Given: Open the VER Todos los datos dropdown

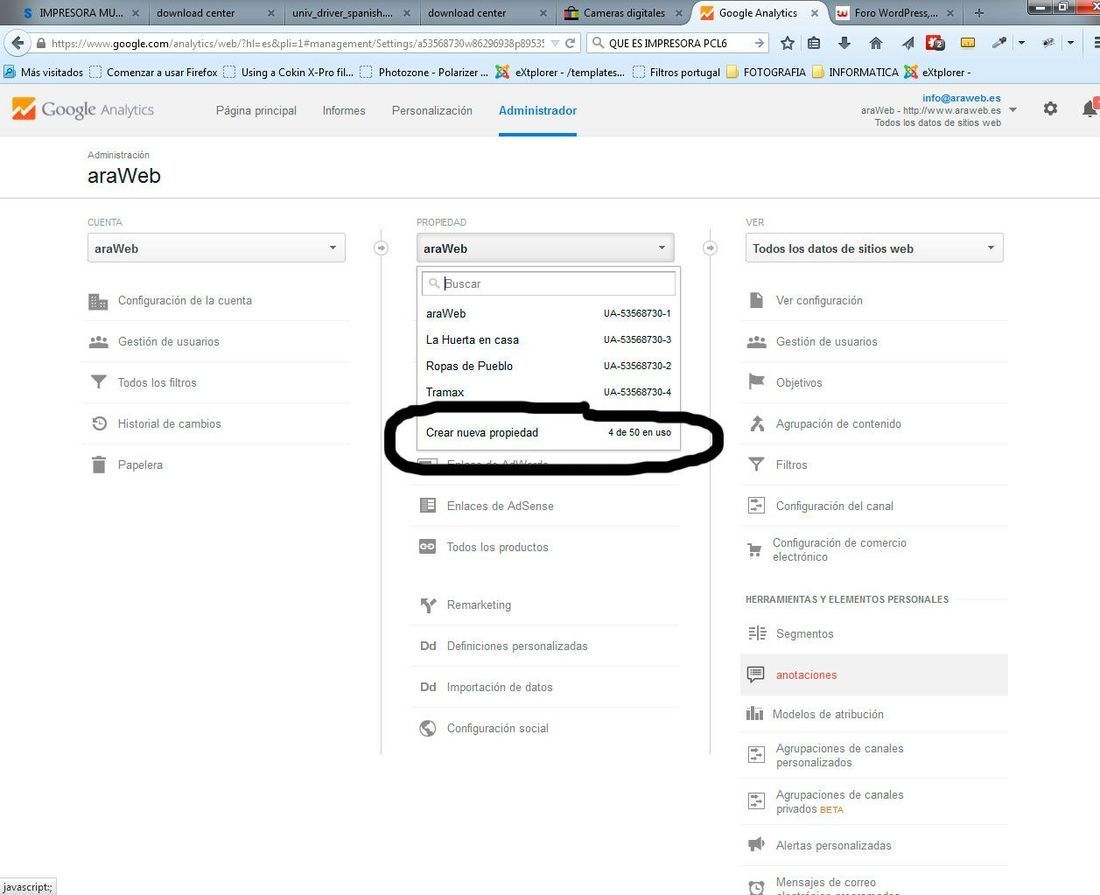Looking at the screenshot, I should 874,248.
